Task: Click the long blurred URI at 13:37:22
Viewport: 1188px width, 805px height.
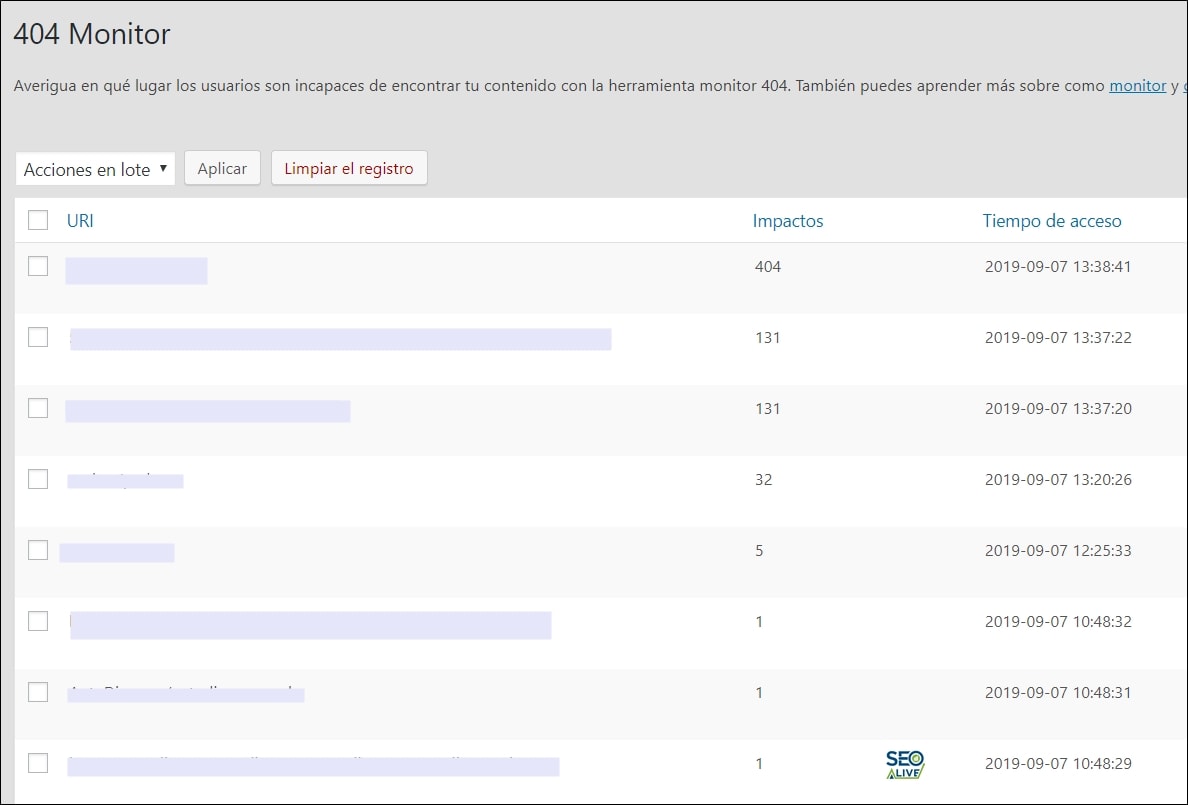Action: pos(340,339)
